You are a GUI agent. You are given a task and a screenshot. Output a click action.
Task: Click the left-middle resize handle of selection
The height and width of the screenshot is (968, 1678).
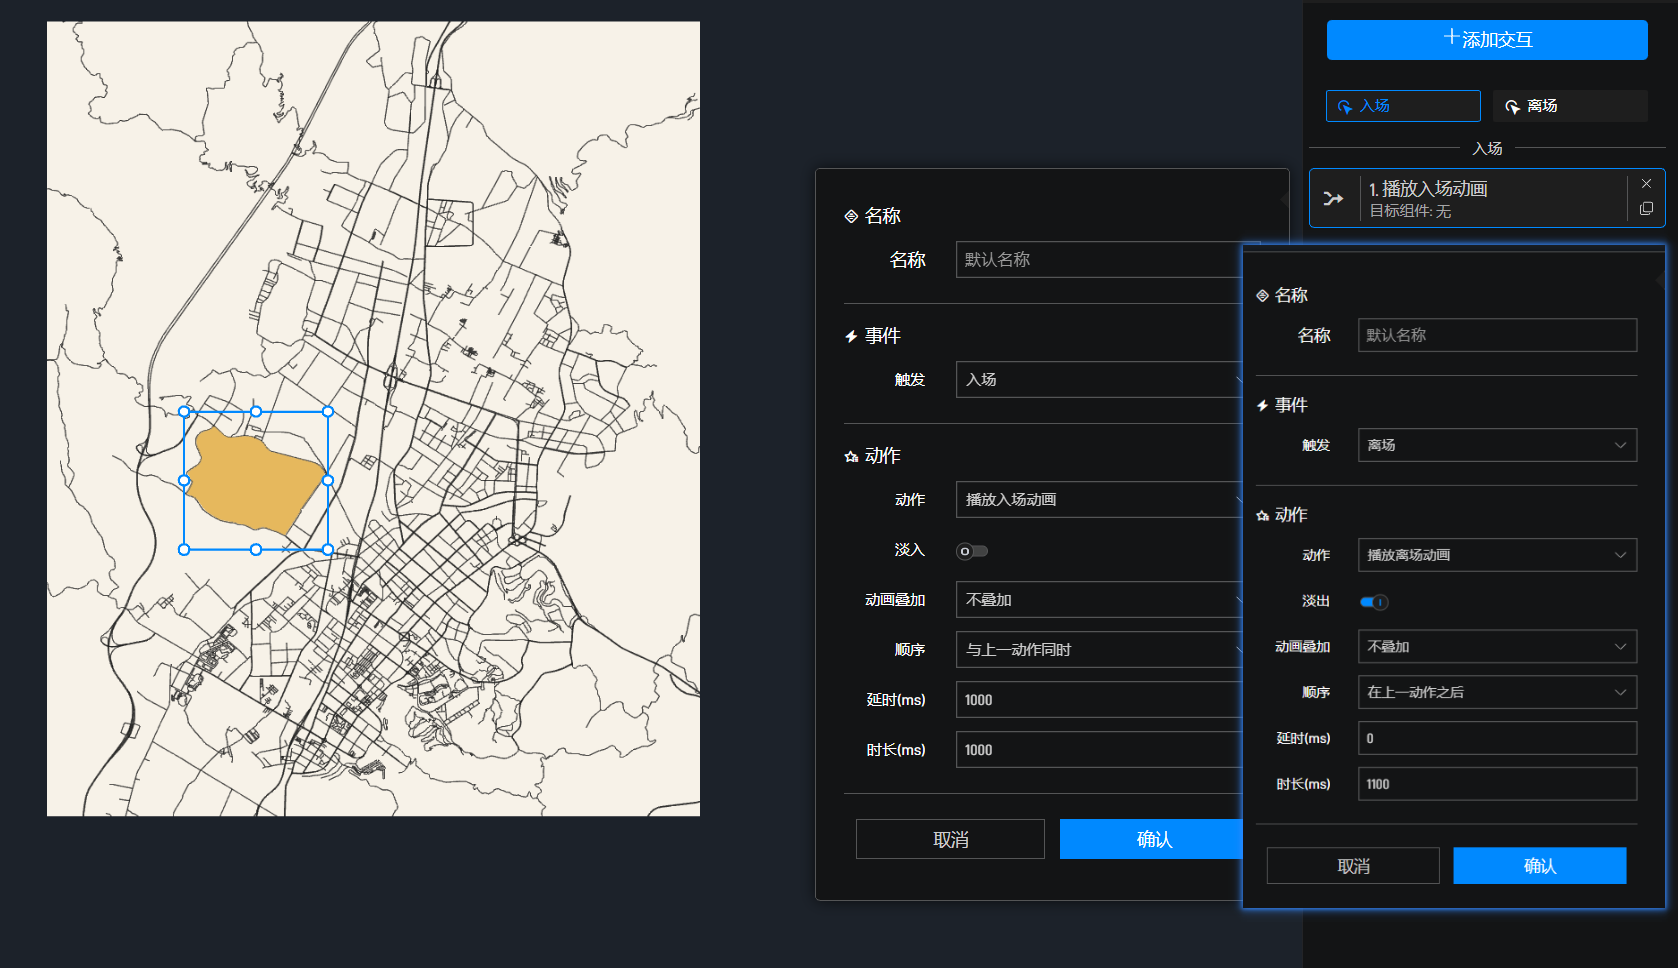tap(184, 480)
